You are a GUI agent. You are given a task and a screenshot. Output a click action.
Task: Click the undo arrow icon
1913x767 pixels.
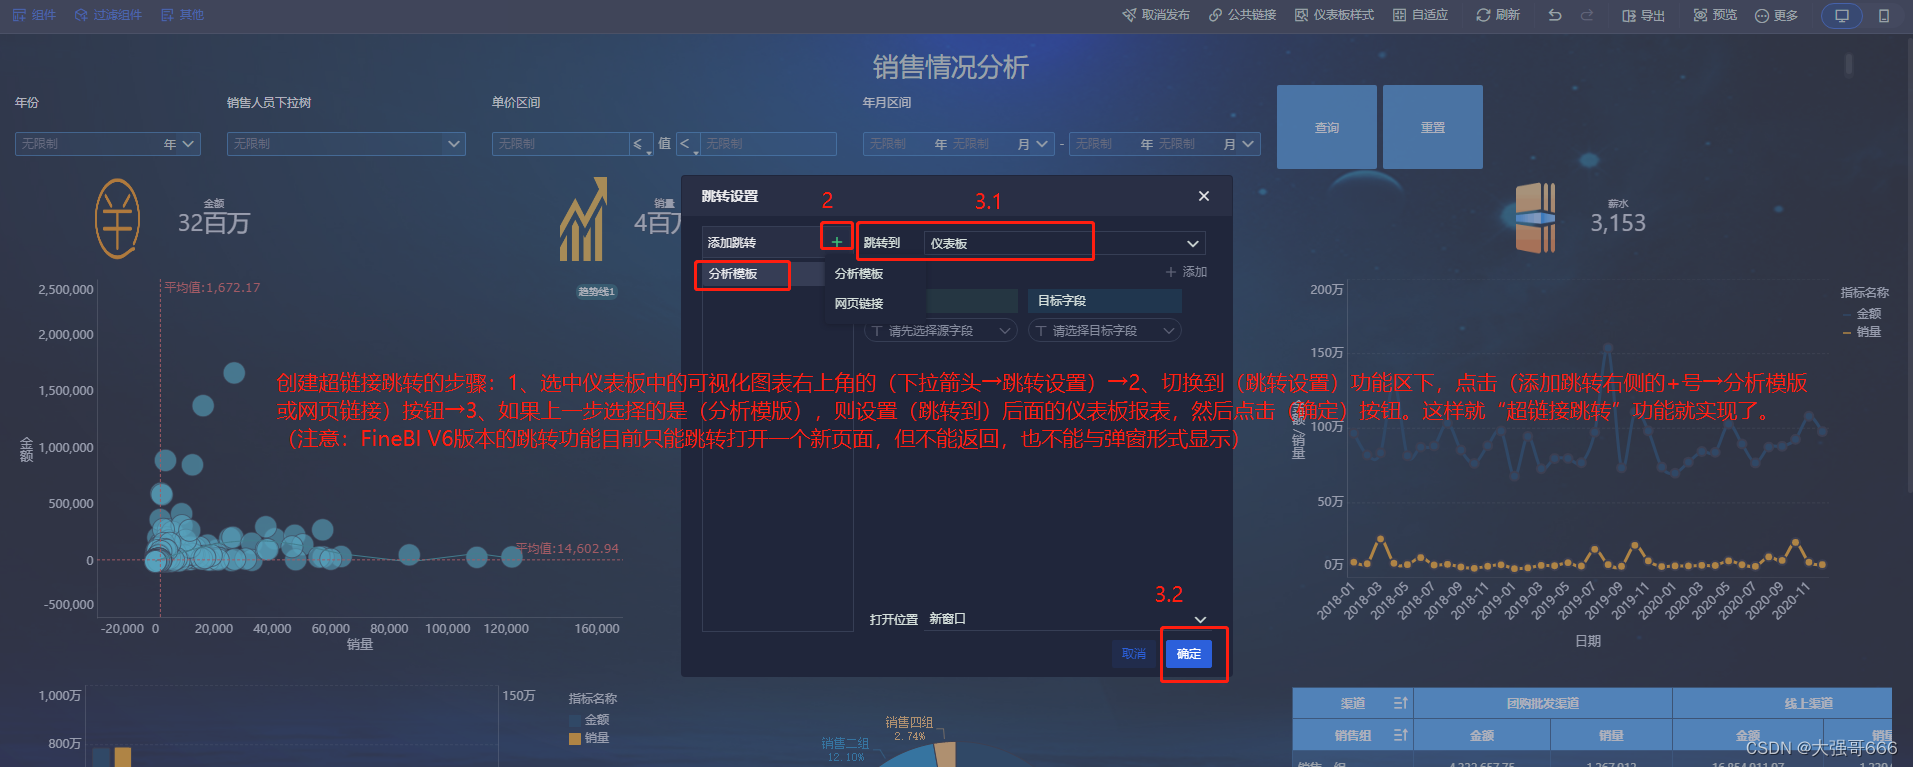pyautogui.click(x=1554, y=15)
